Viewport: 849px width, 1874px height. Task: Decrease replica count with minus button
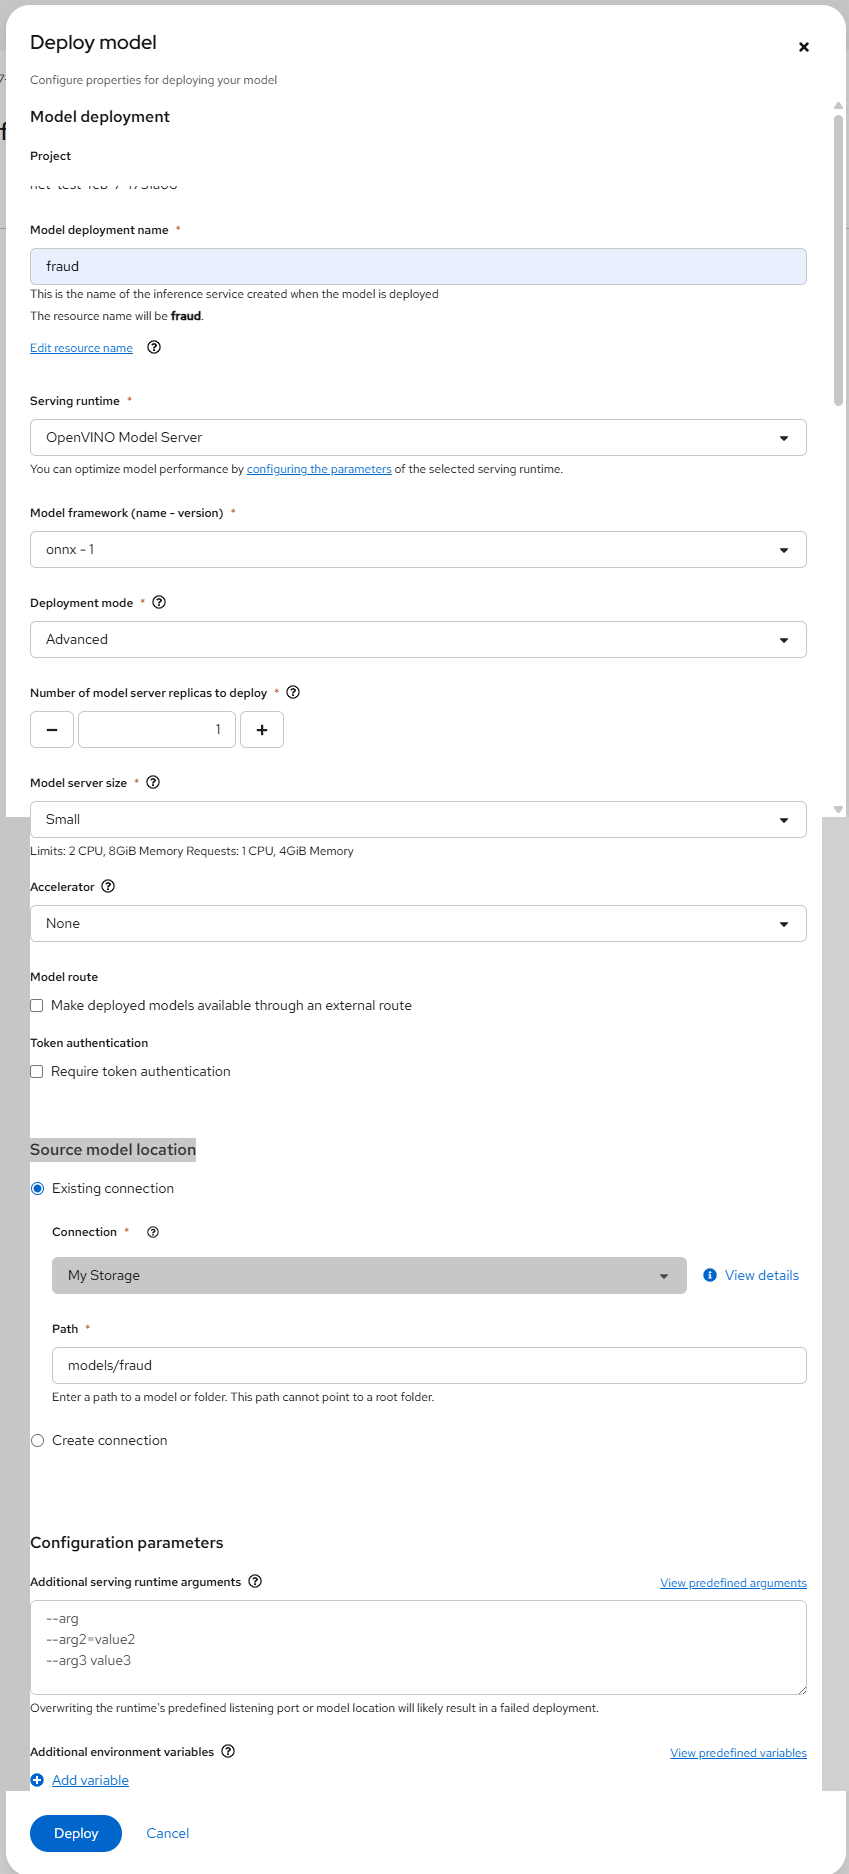click(52, 730)
